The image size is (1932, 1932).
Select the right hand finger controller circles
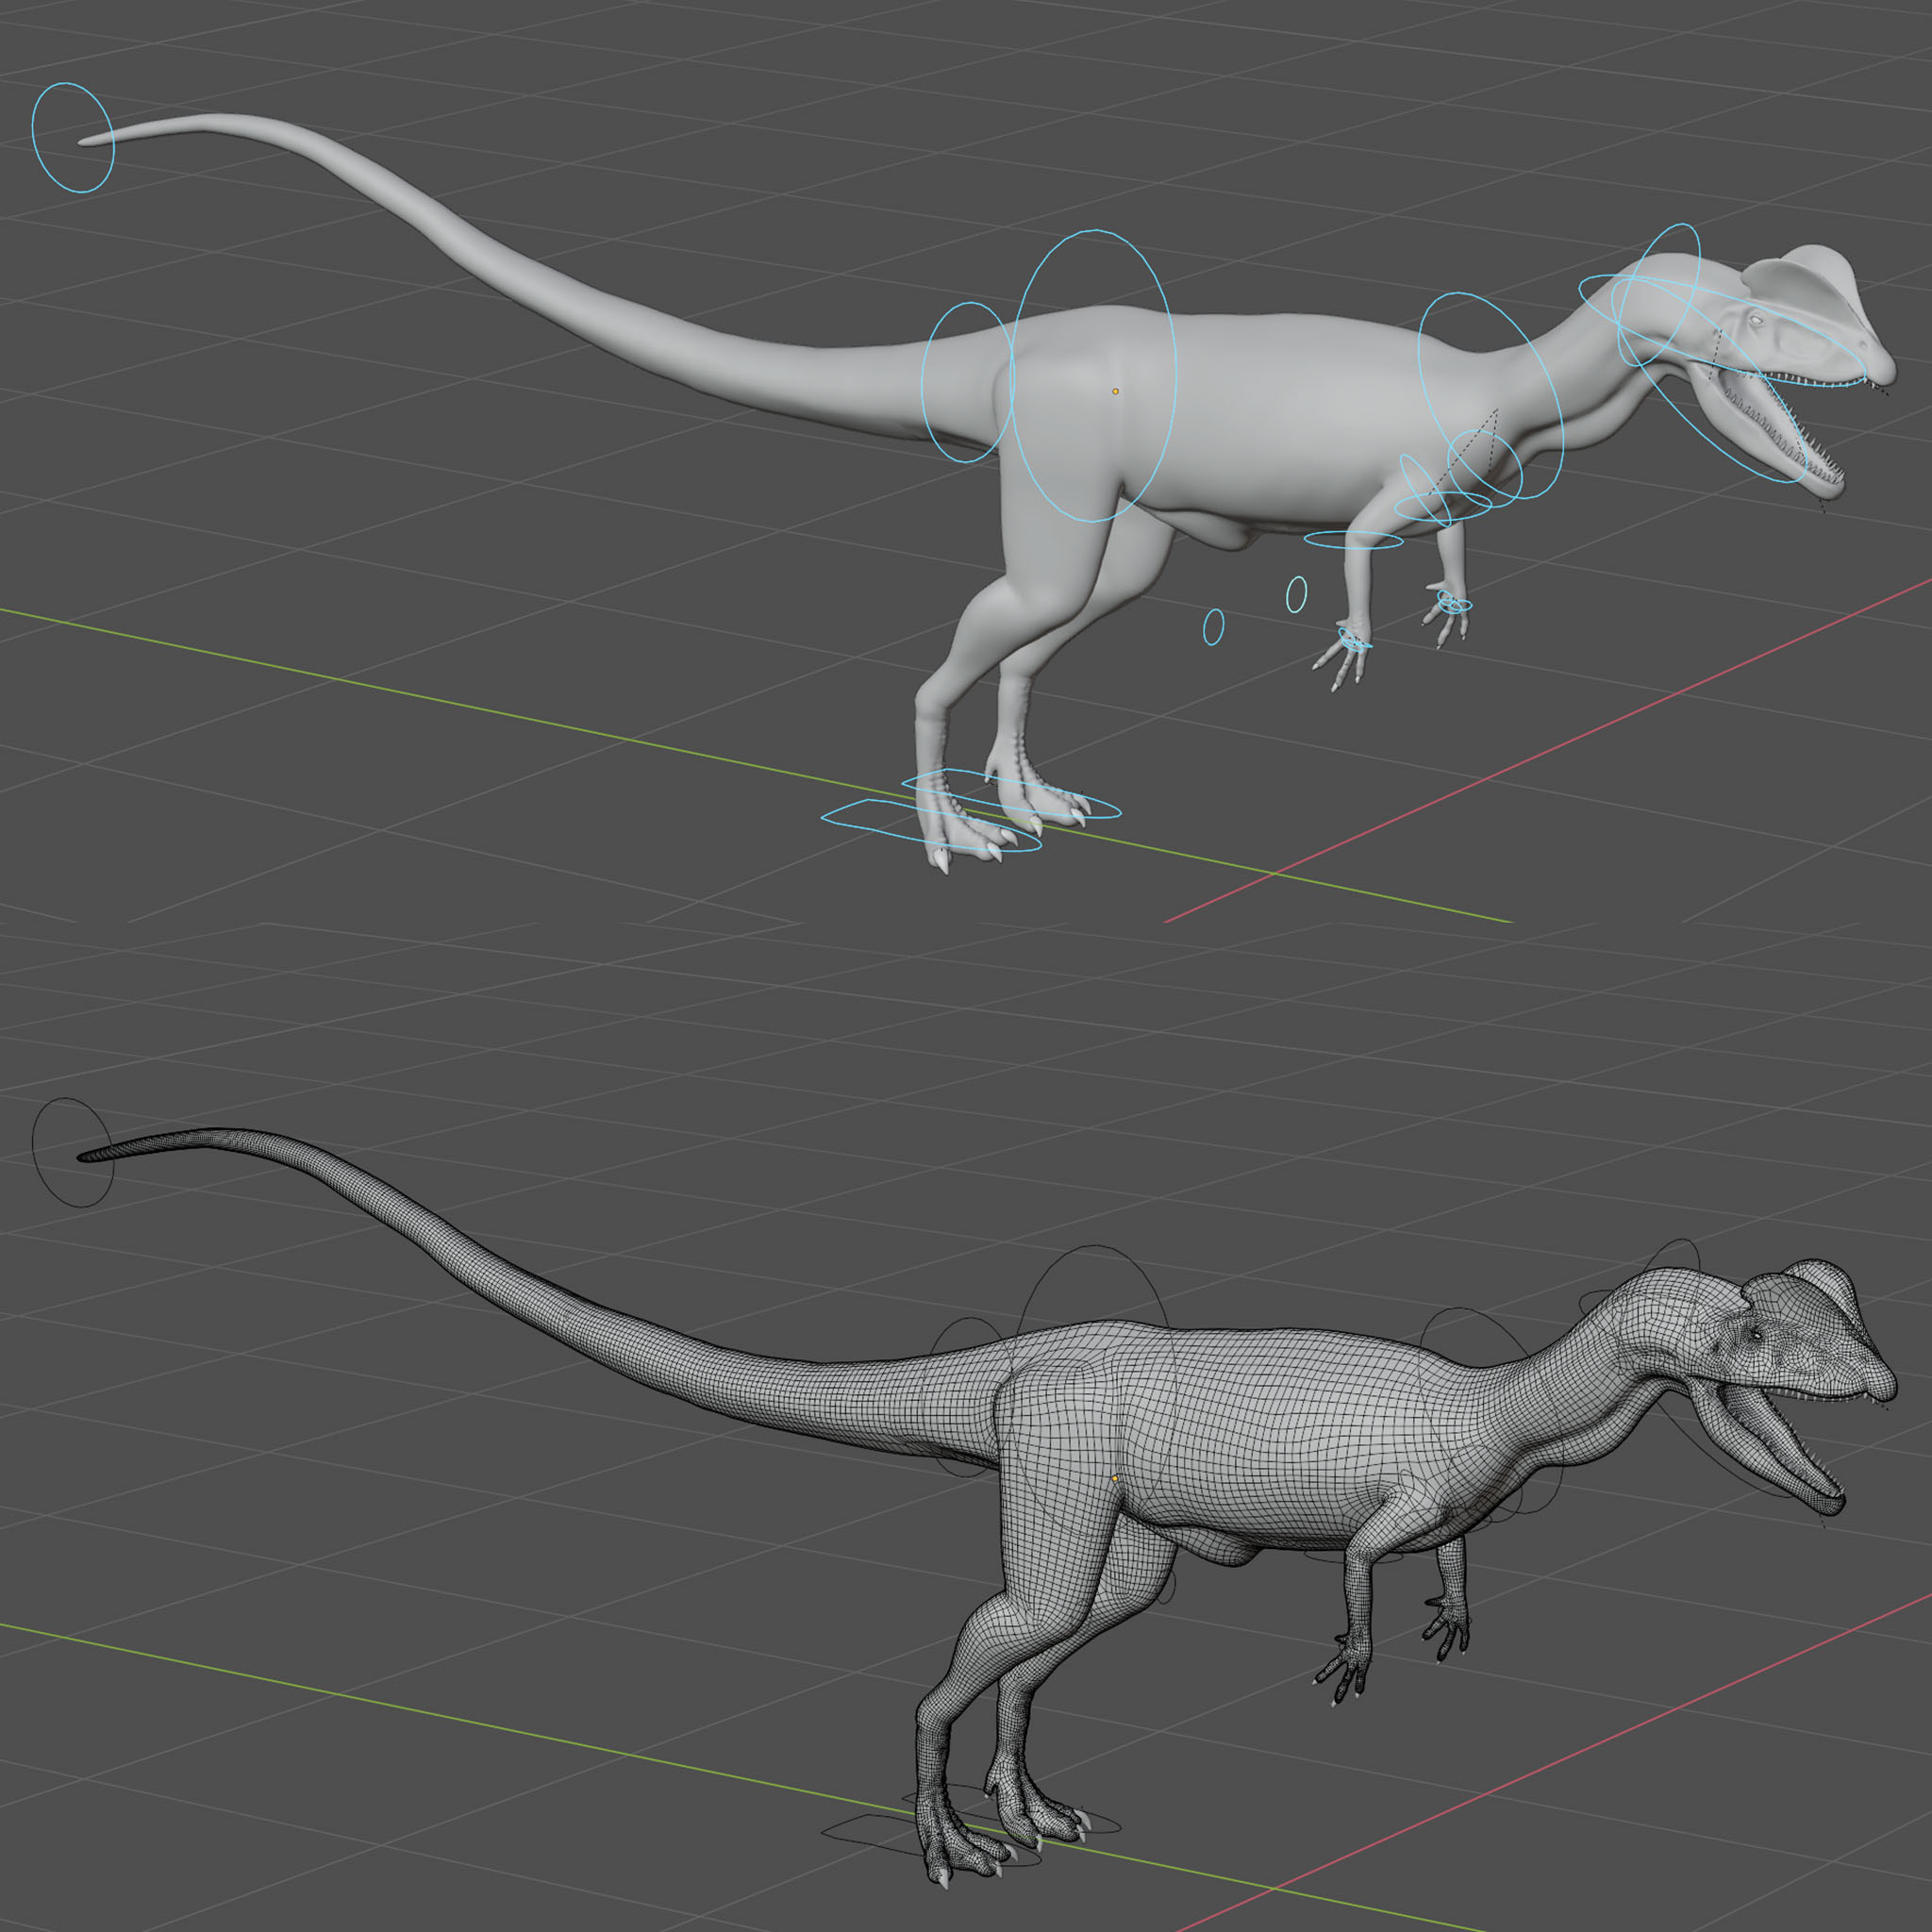tap(1455, 605)
